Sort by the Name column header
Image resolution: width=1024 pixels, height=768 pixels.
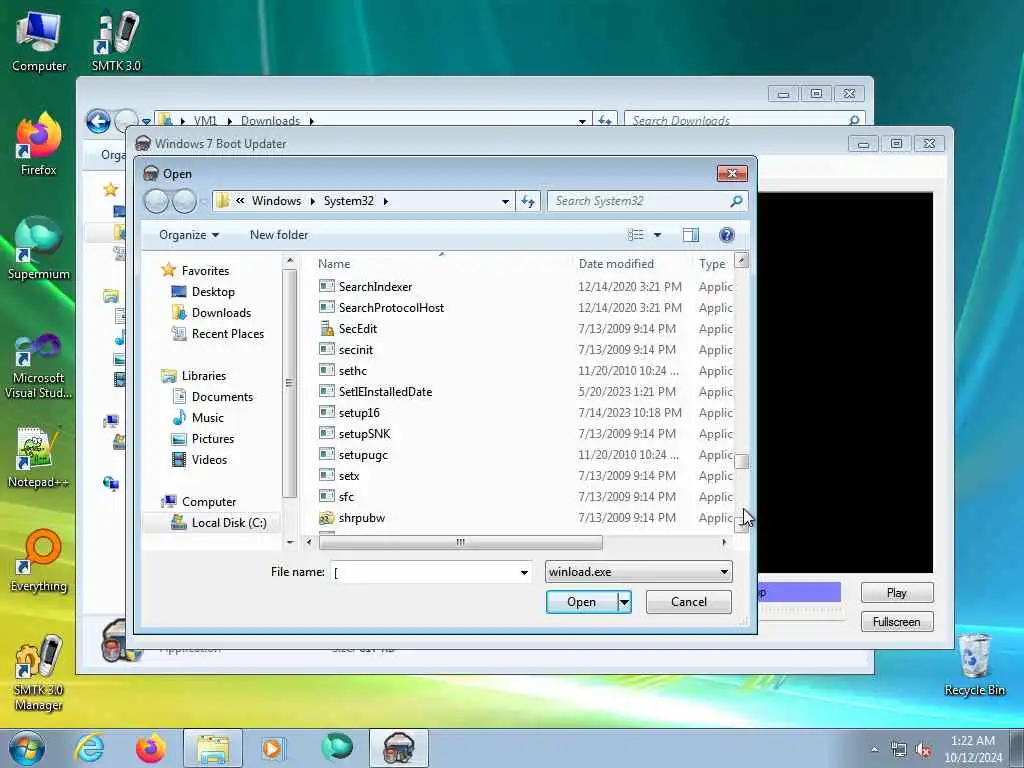click(x=442, y=264)
